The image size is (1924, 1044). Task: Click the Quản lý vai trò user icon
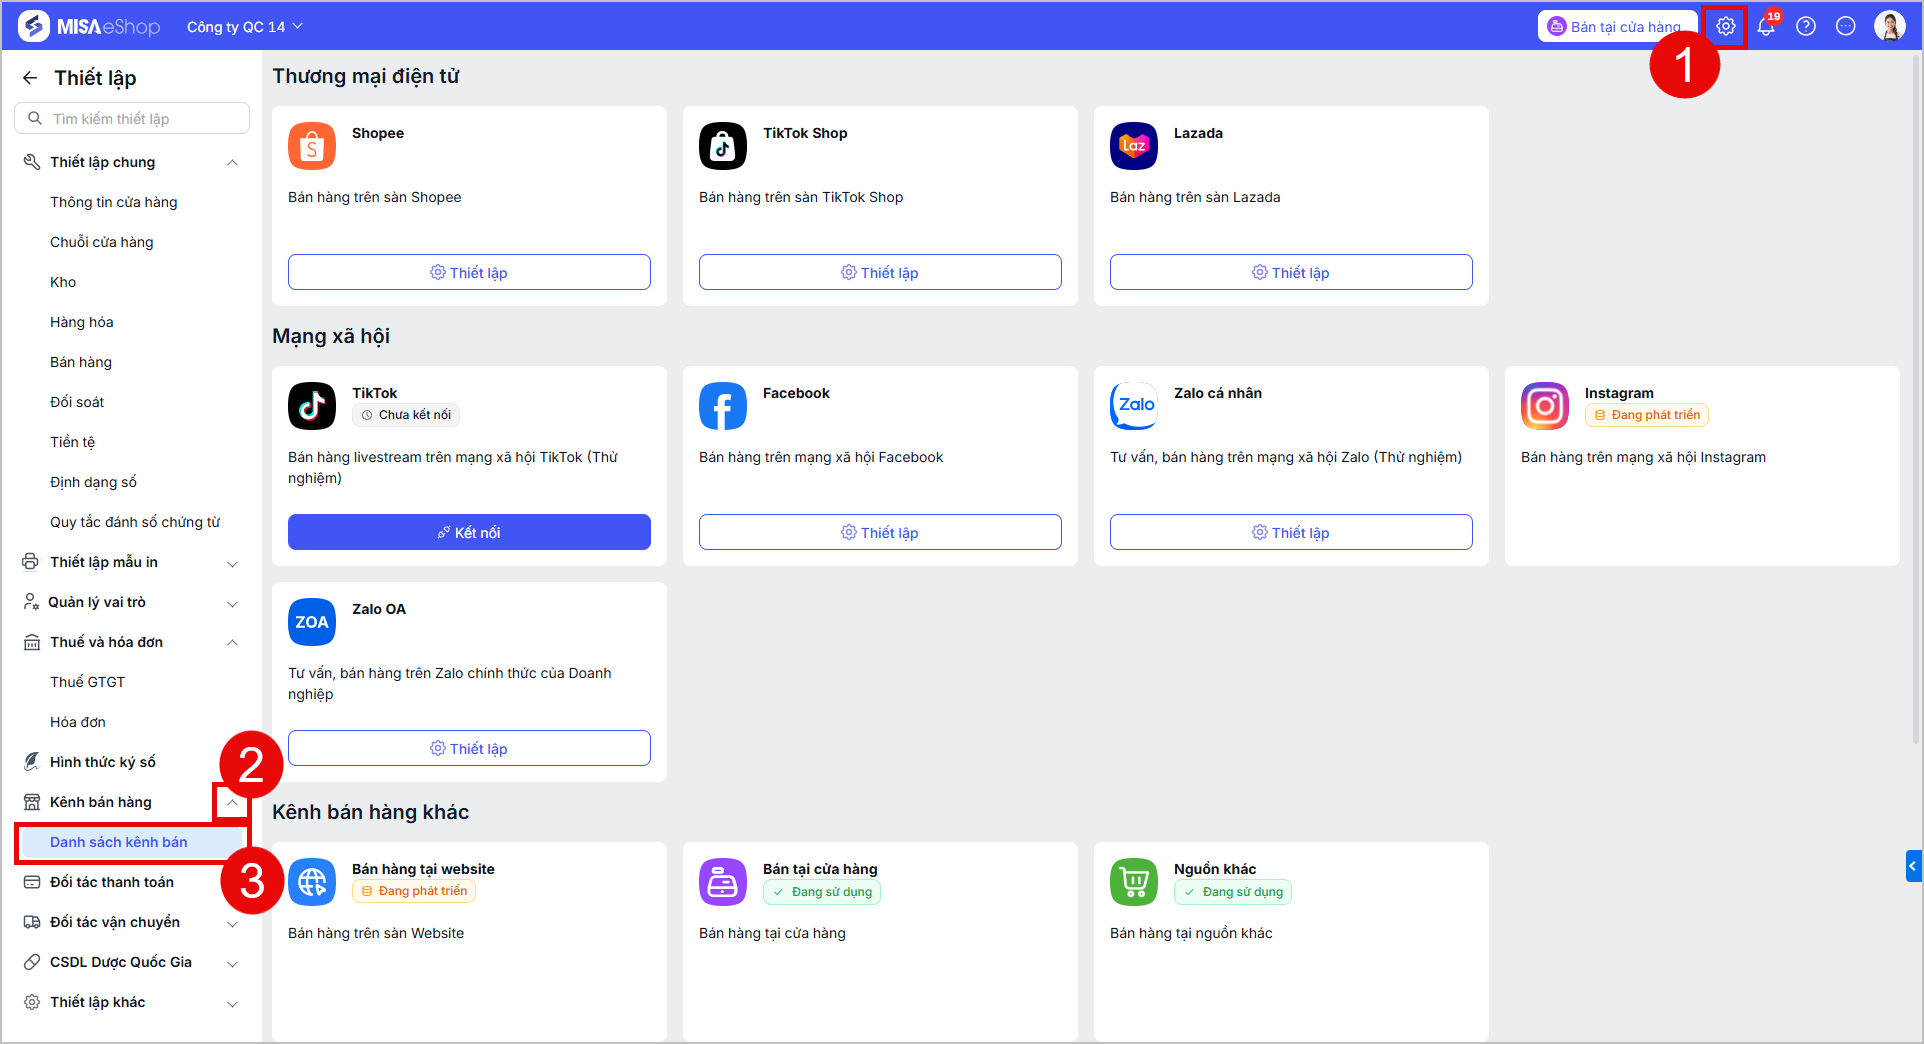click(32, 602)
